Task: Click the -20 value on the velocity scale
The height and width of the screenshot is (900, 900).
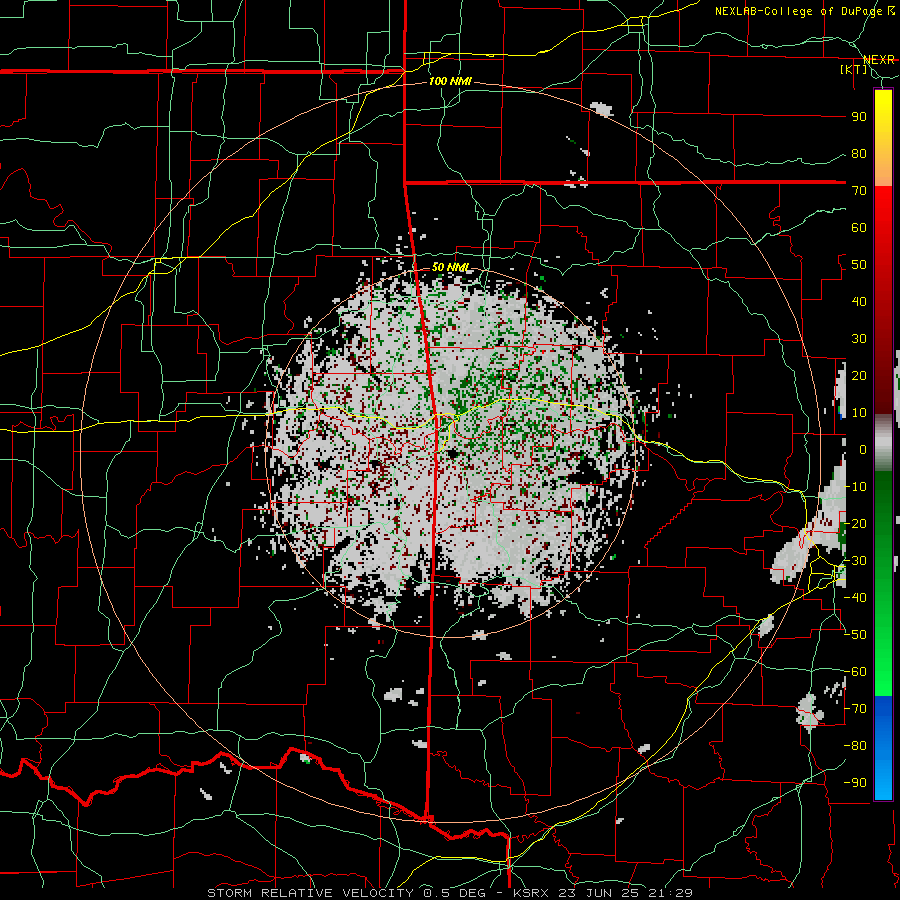Action: pyautogui.click(x=855, y=523)
